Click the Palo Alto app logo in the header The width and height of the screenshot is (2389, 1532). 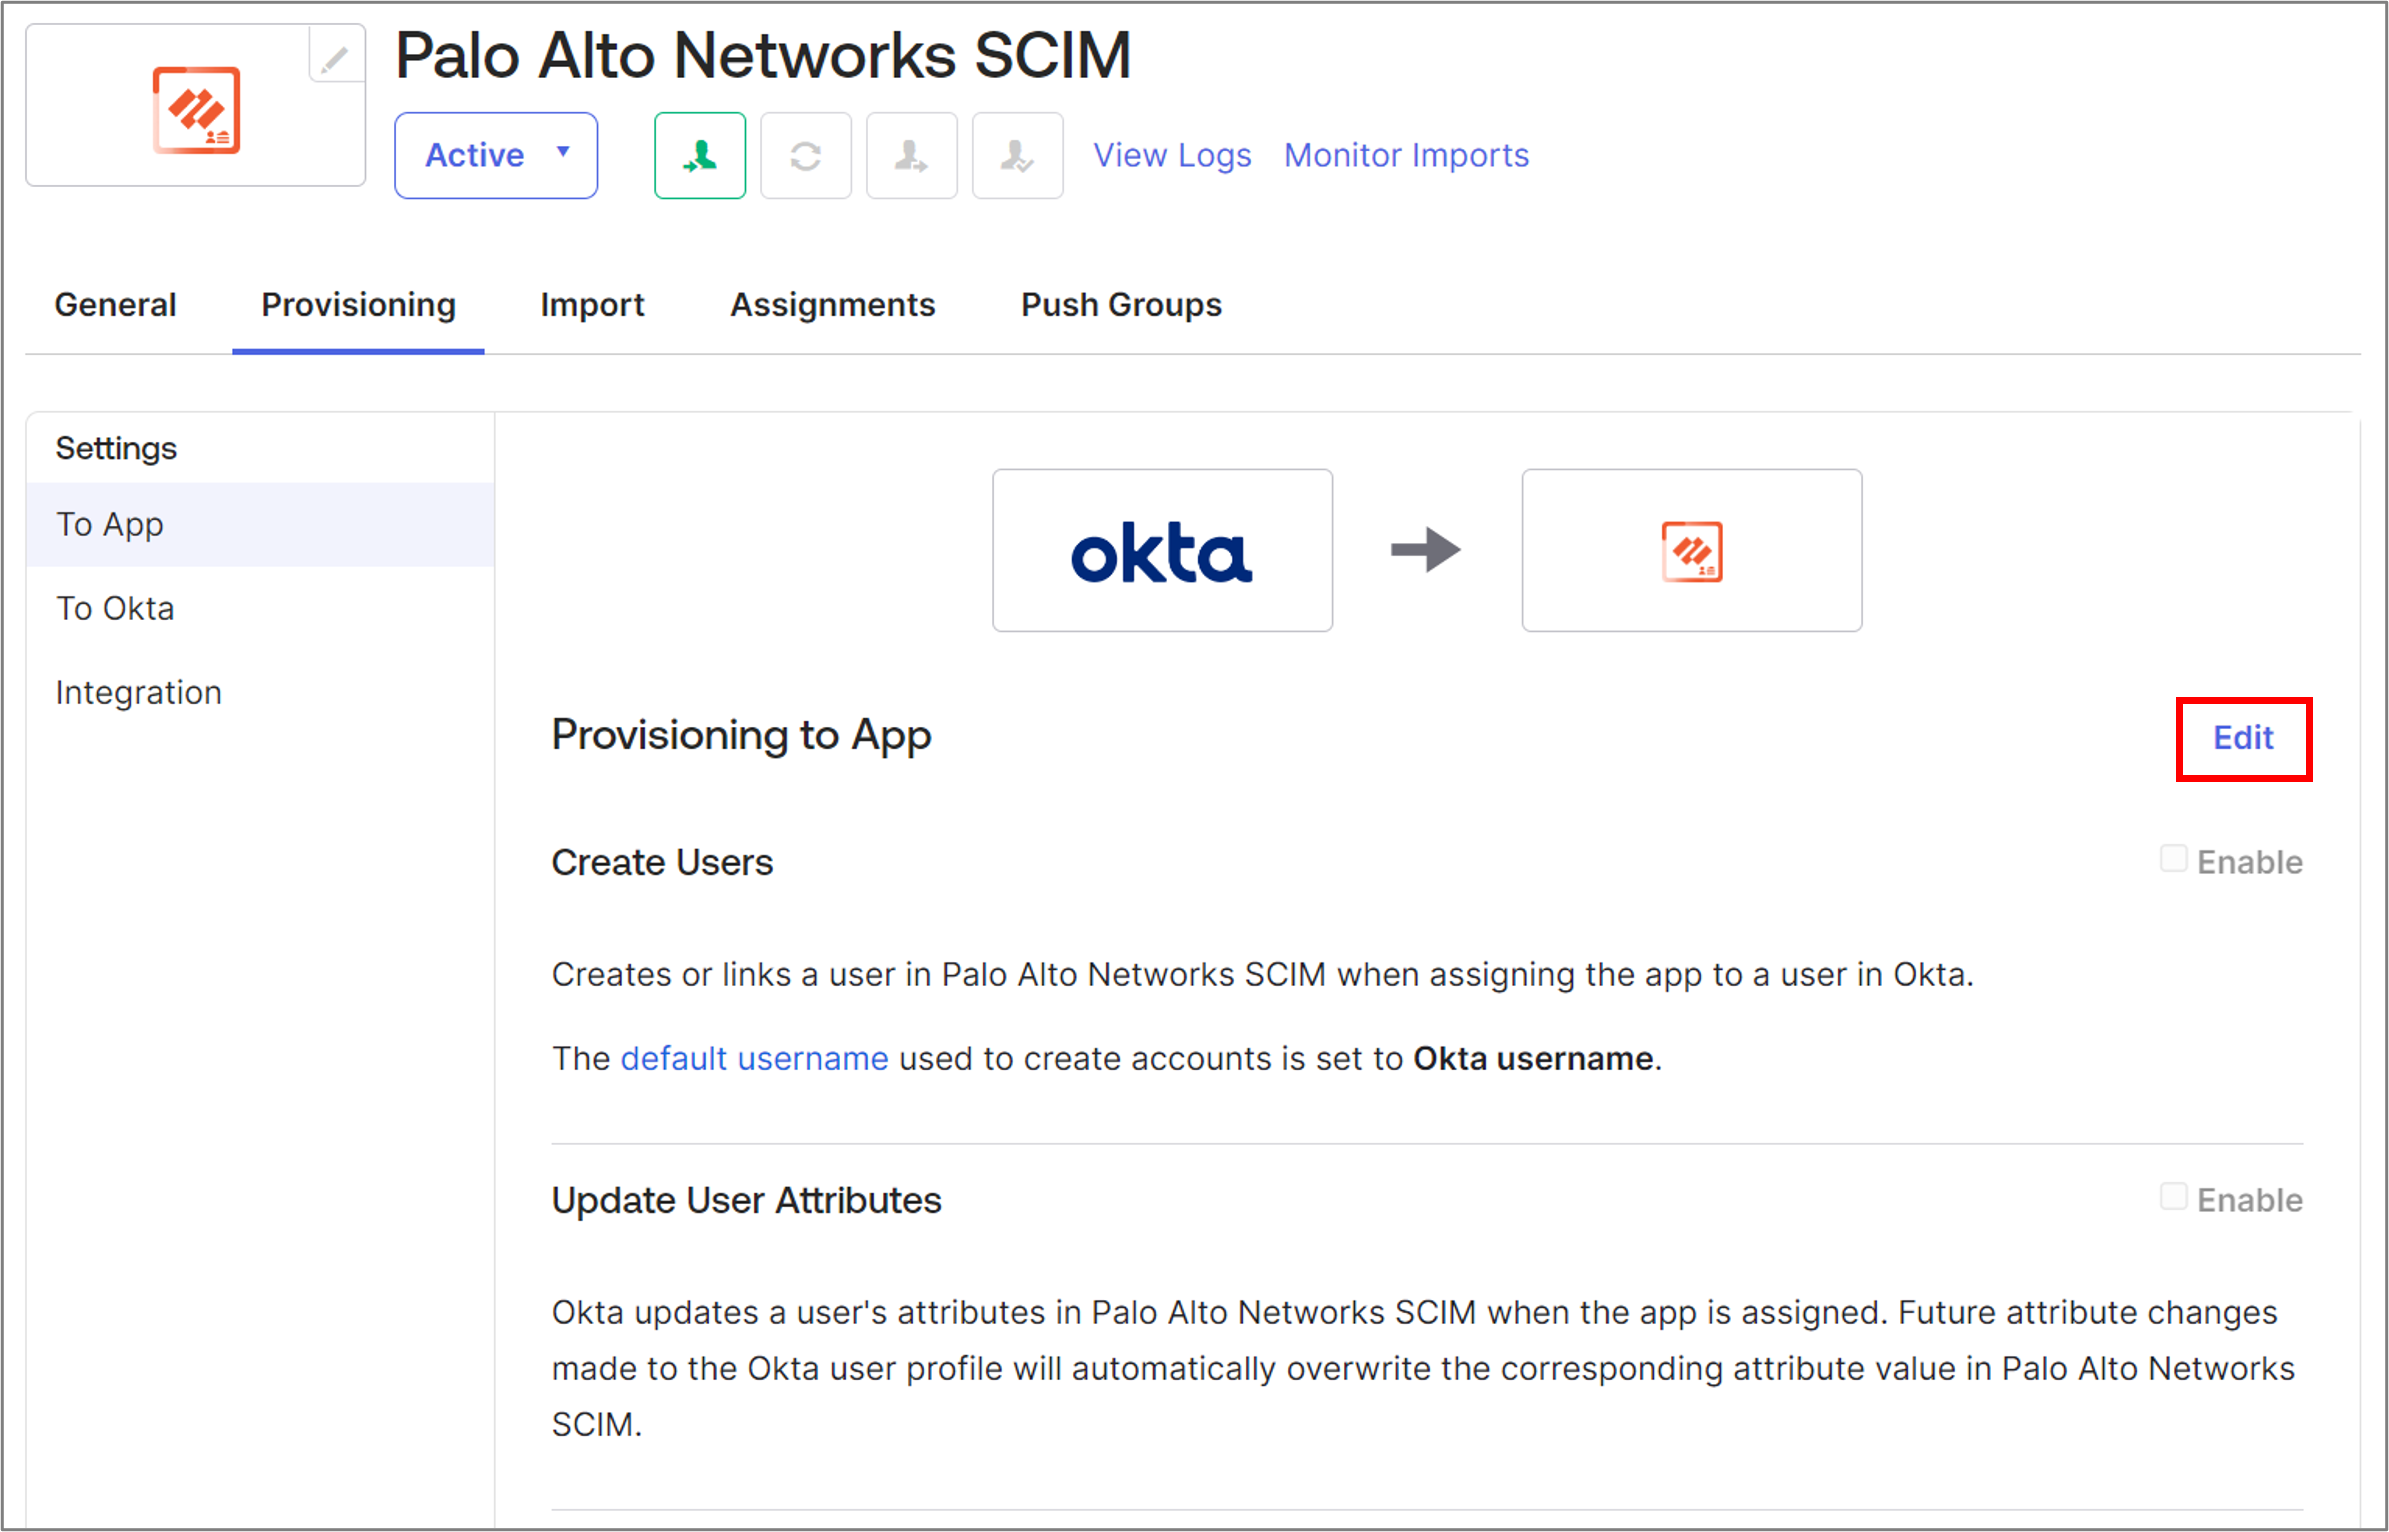point(196,109)
